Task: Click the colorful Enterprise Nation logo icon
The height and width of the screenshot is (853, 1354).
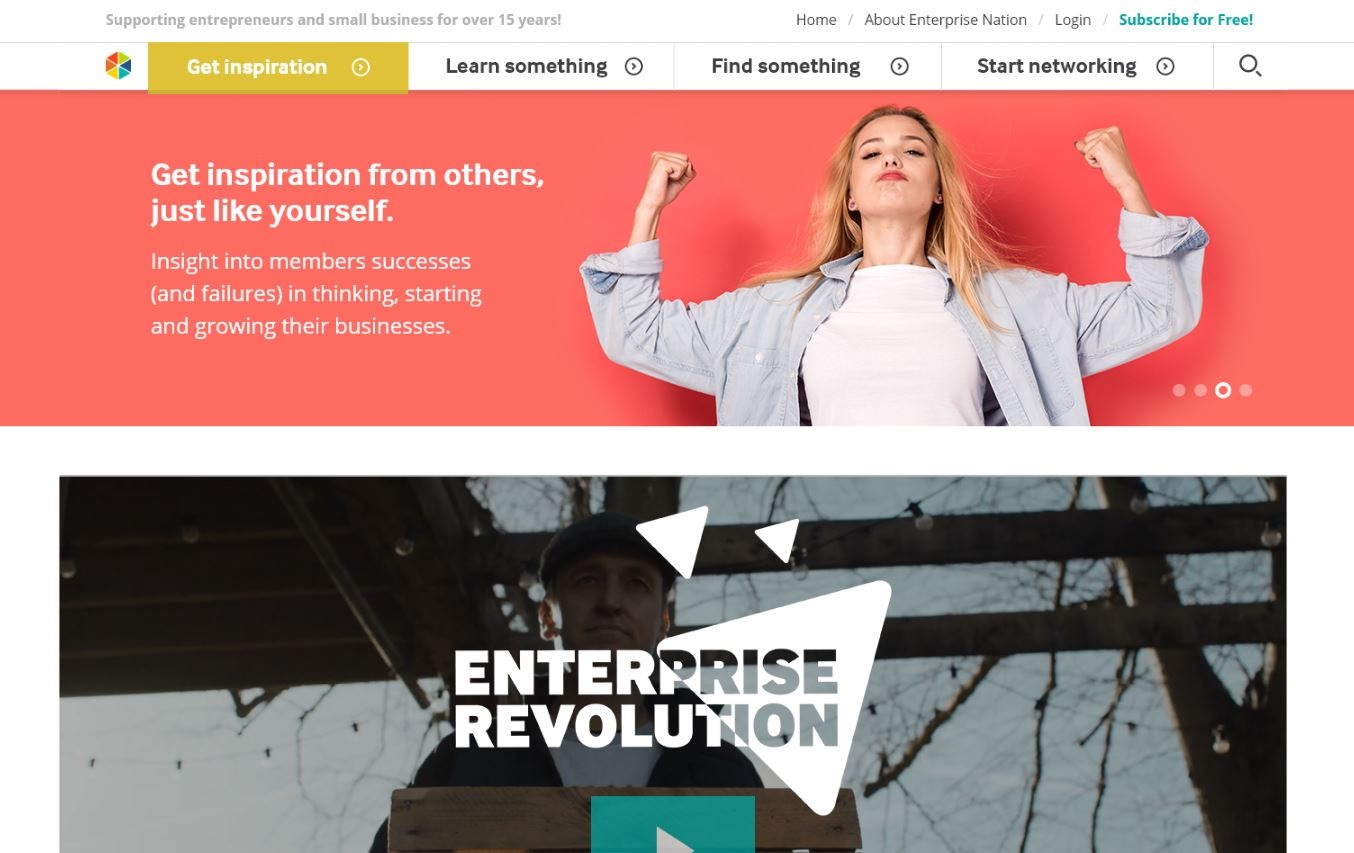Action: click(x=118, y=67)
